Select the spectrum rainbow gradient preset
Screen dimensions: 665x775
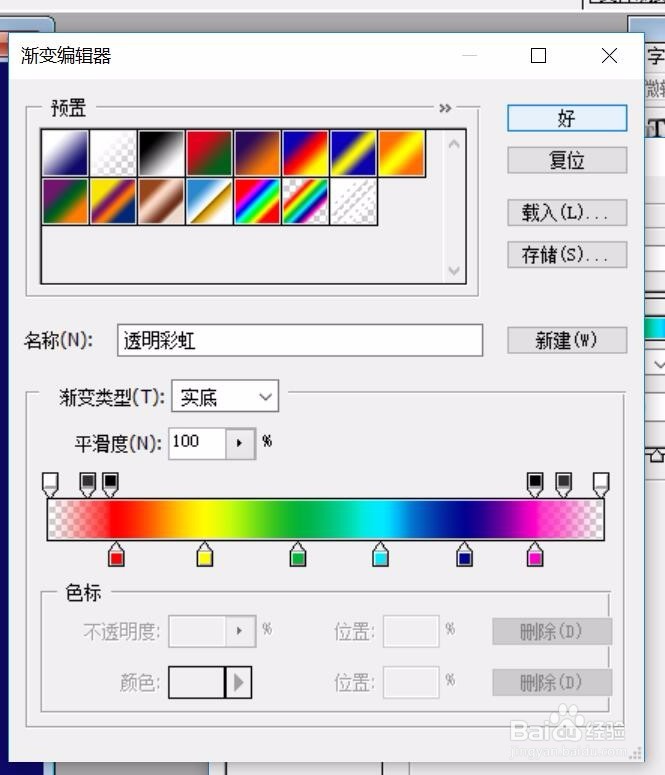click(x=258, y=202)
